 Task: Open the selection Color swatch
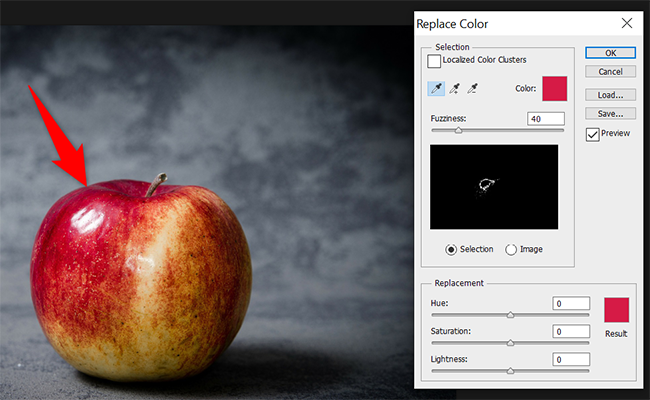coord(555,88)
